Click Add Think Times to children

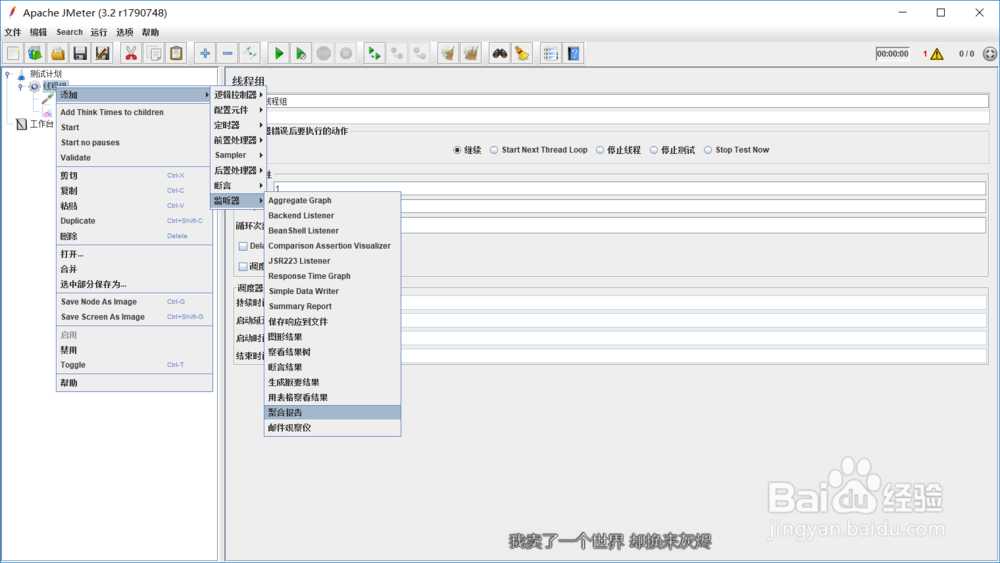click(134, 112)
